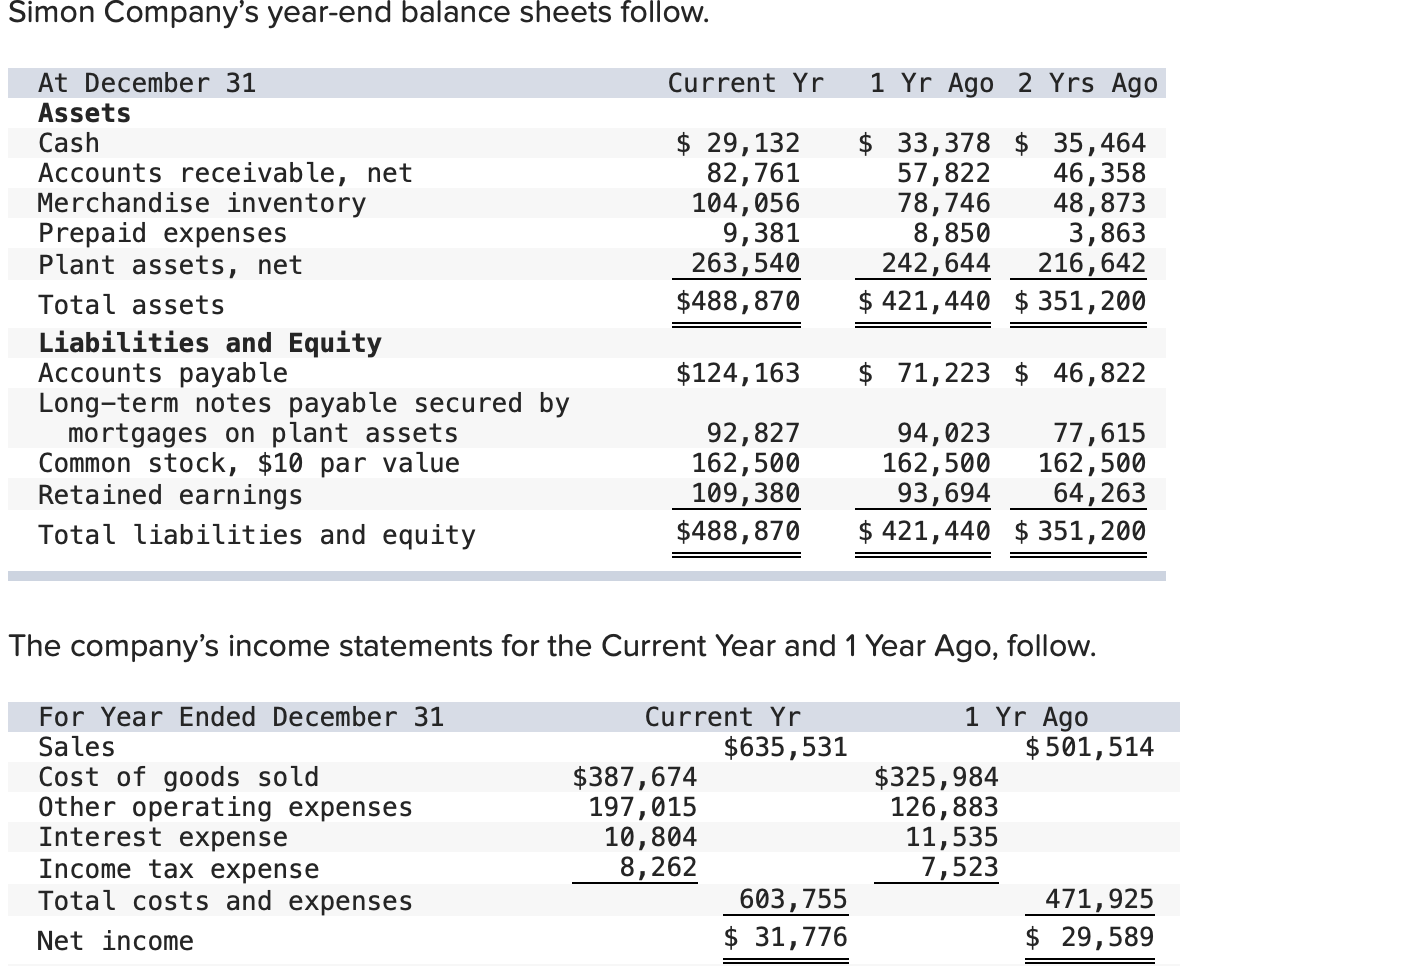This screenshot has height=978, width=1414.
Task: Select plant assets value 263,540
Action: (x=746, y=263)
